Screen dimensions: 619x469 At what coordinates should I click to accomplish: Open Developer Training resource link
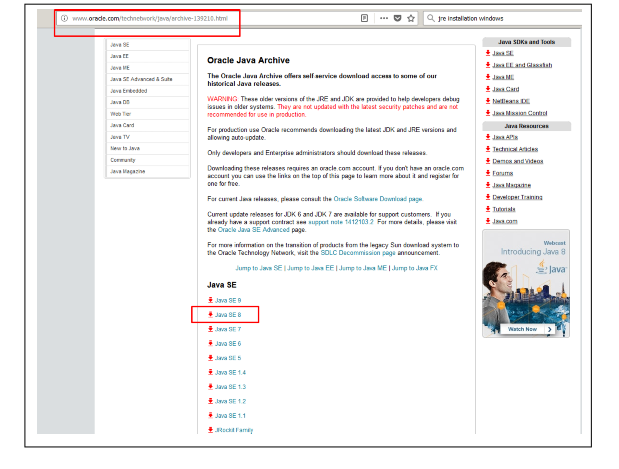[517, 197]
